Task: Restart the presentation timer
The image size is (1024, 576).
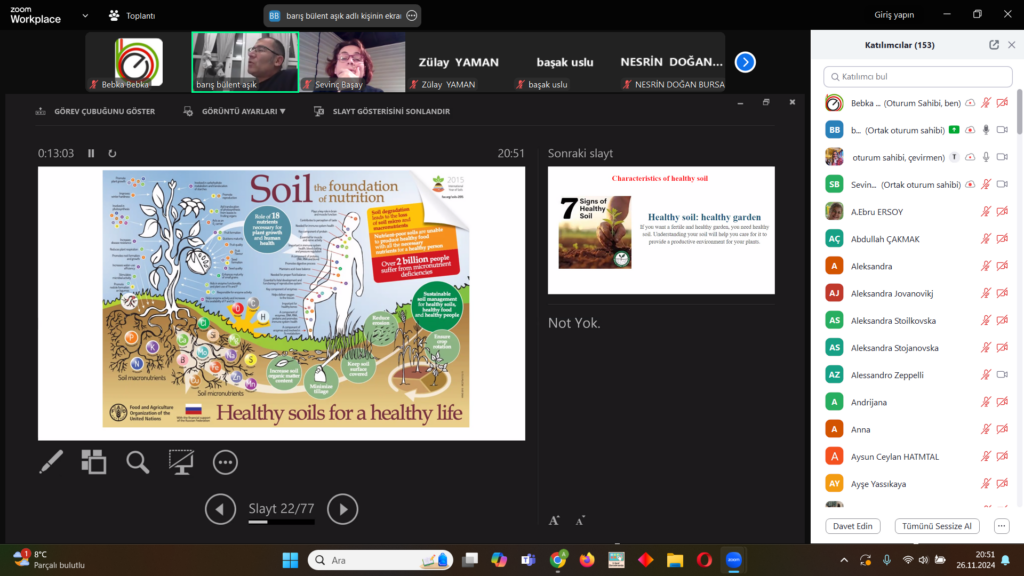Action: (112, 153)
